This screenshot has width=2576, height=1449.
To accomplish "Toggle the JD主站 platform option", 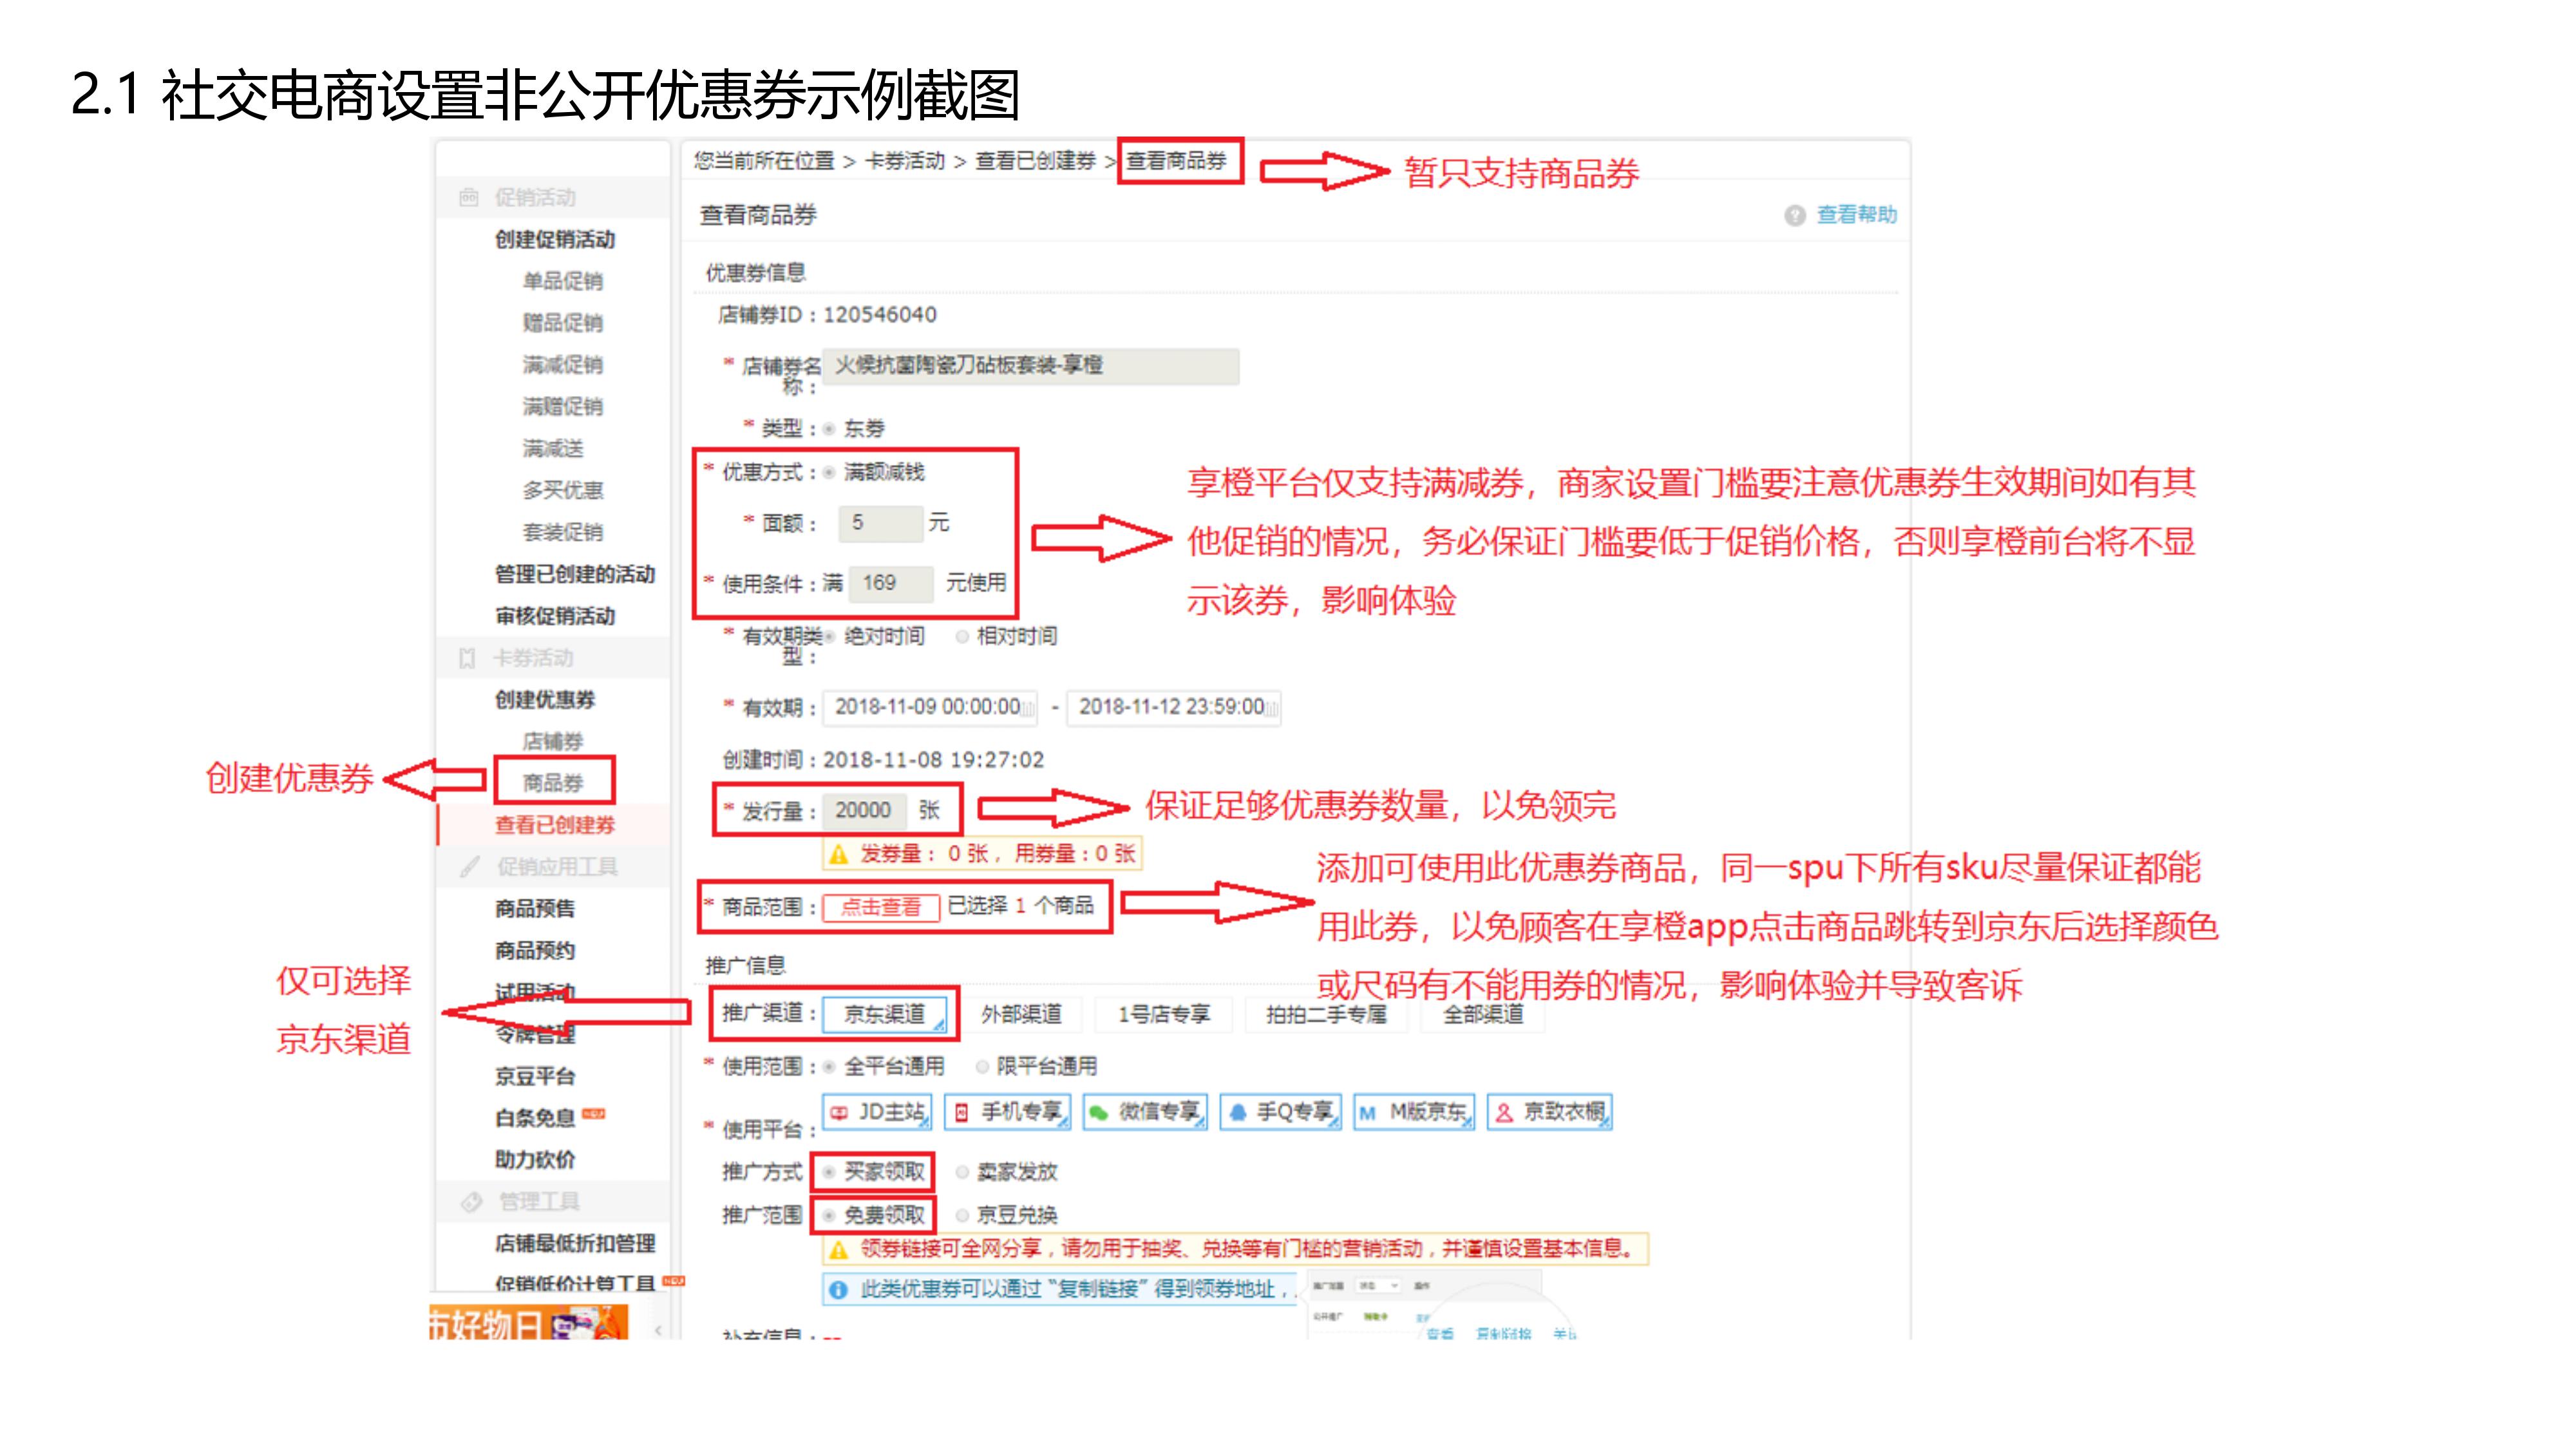I will click(x=877, y=1112).
